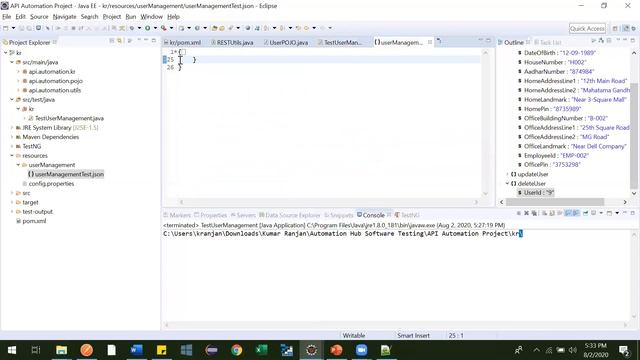Switch to the kr/pom.xml editor tab

(182, 42)
